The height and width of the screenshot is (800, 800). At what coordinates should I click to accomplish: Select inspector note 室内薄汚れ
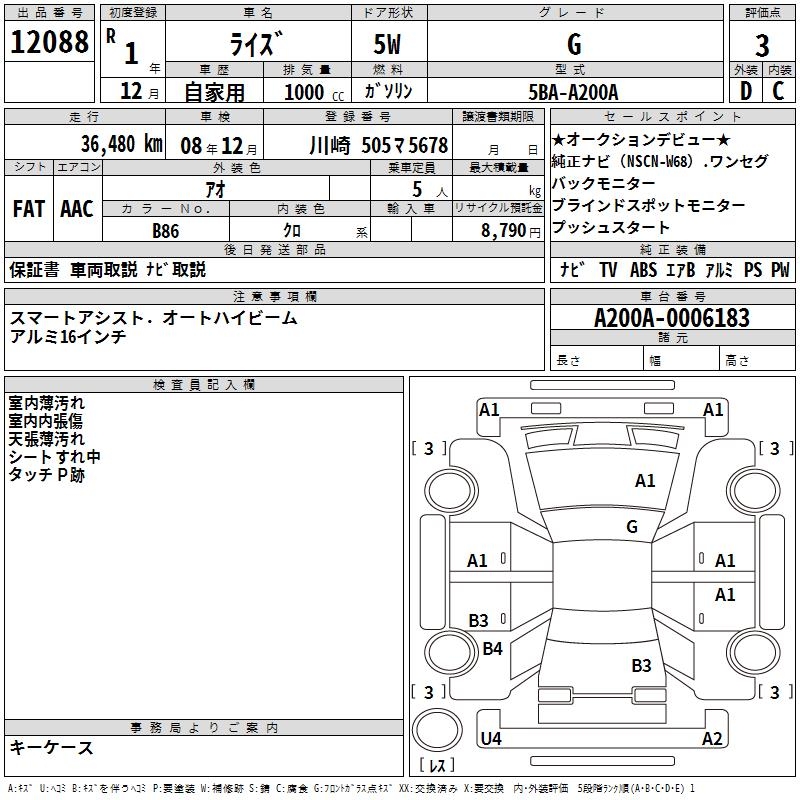click(x=46, y=403)
